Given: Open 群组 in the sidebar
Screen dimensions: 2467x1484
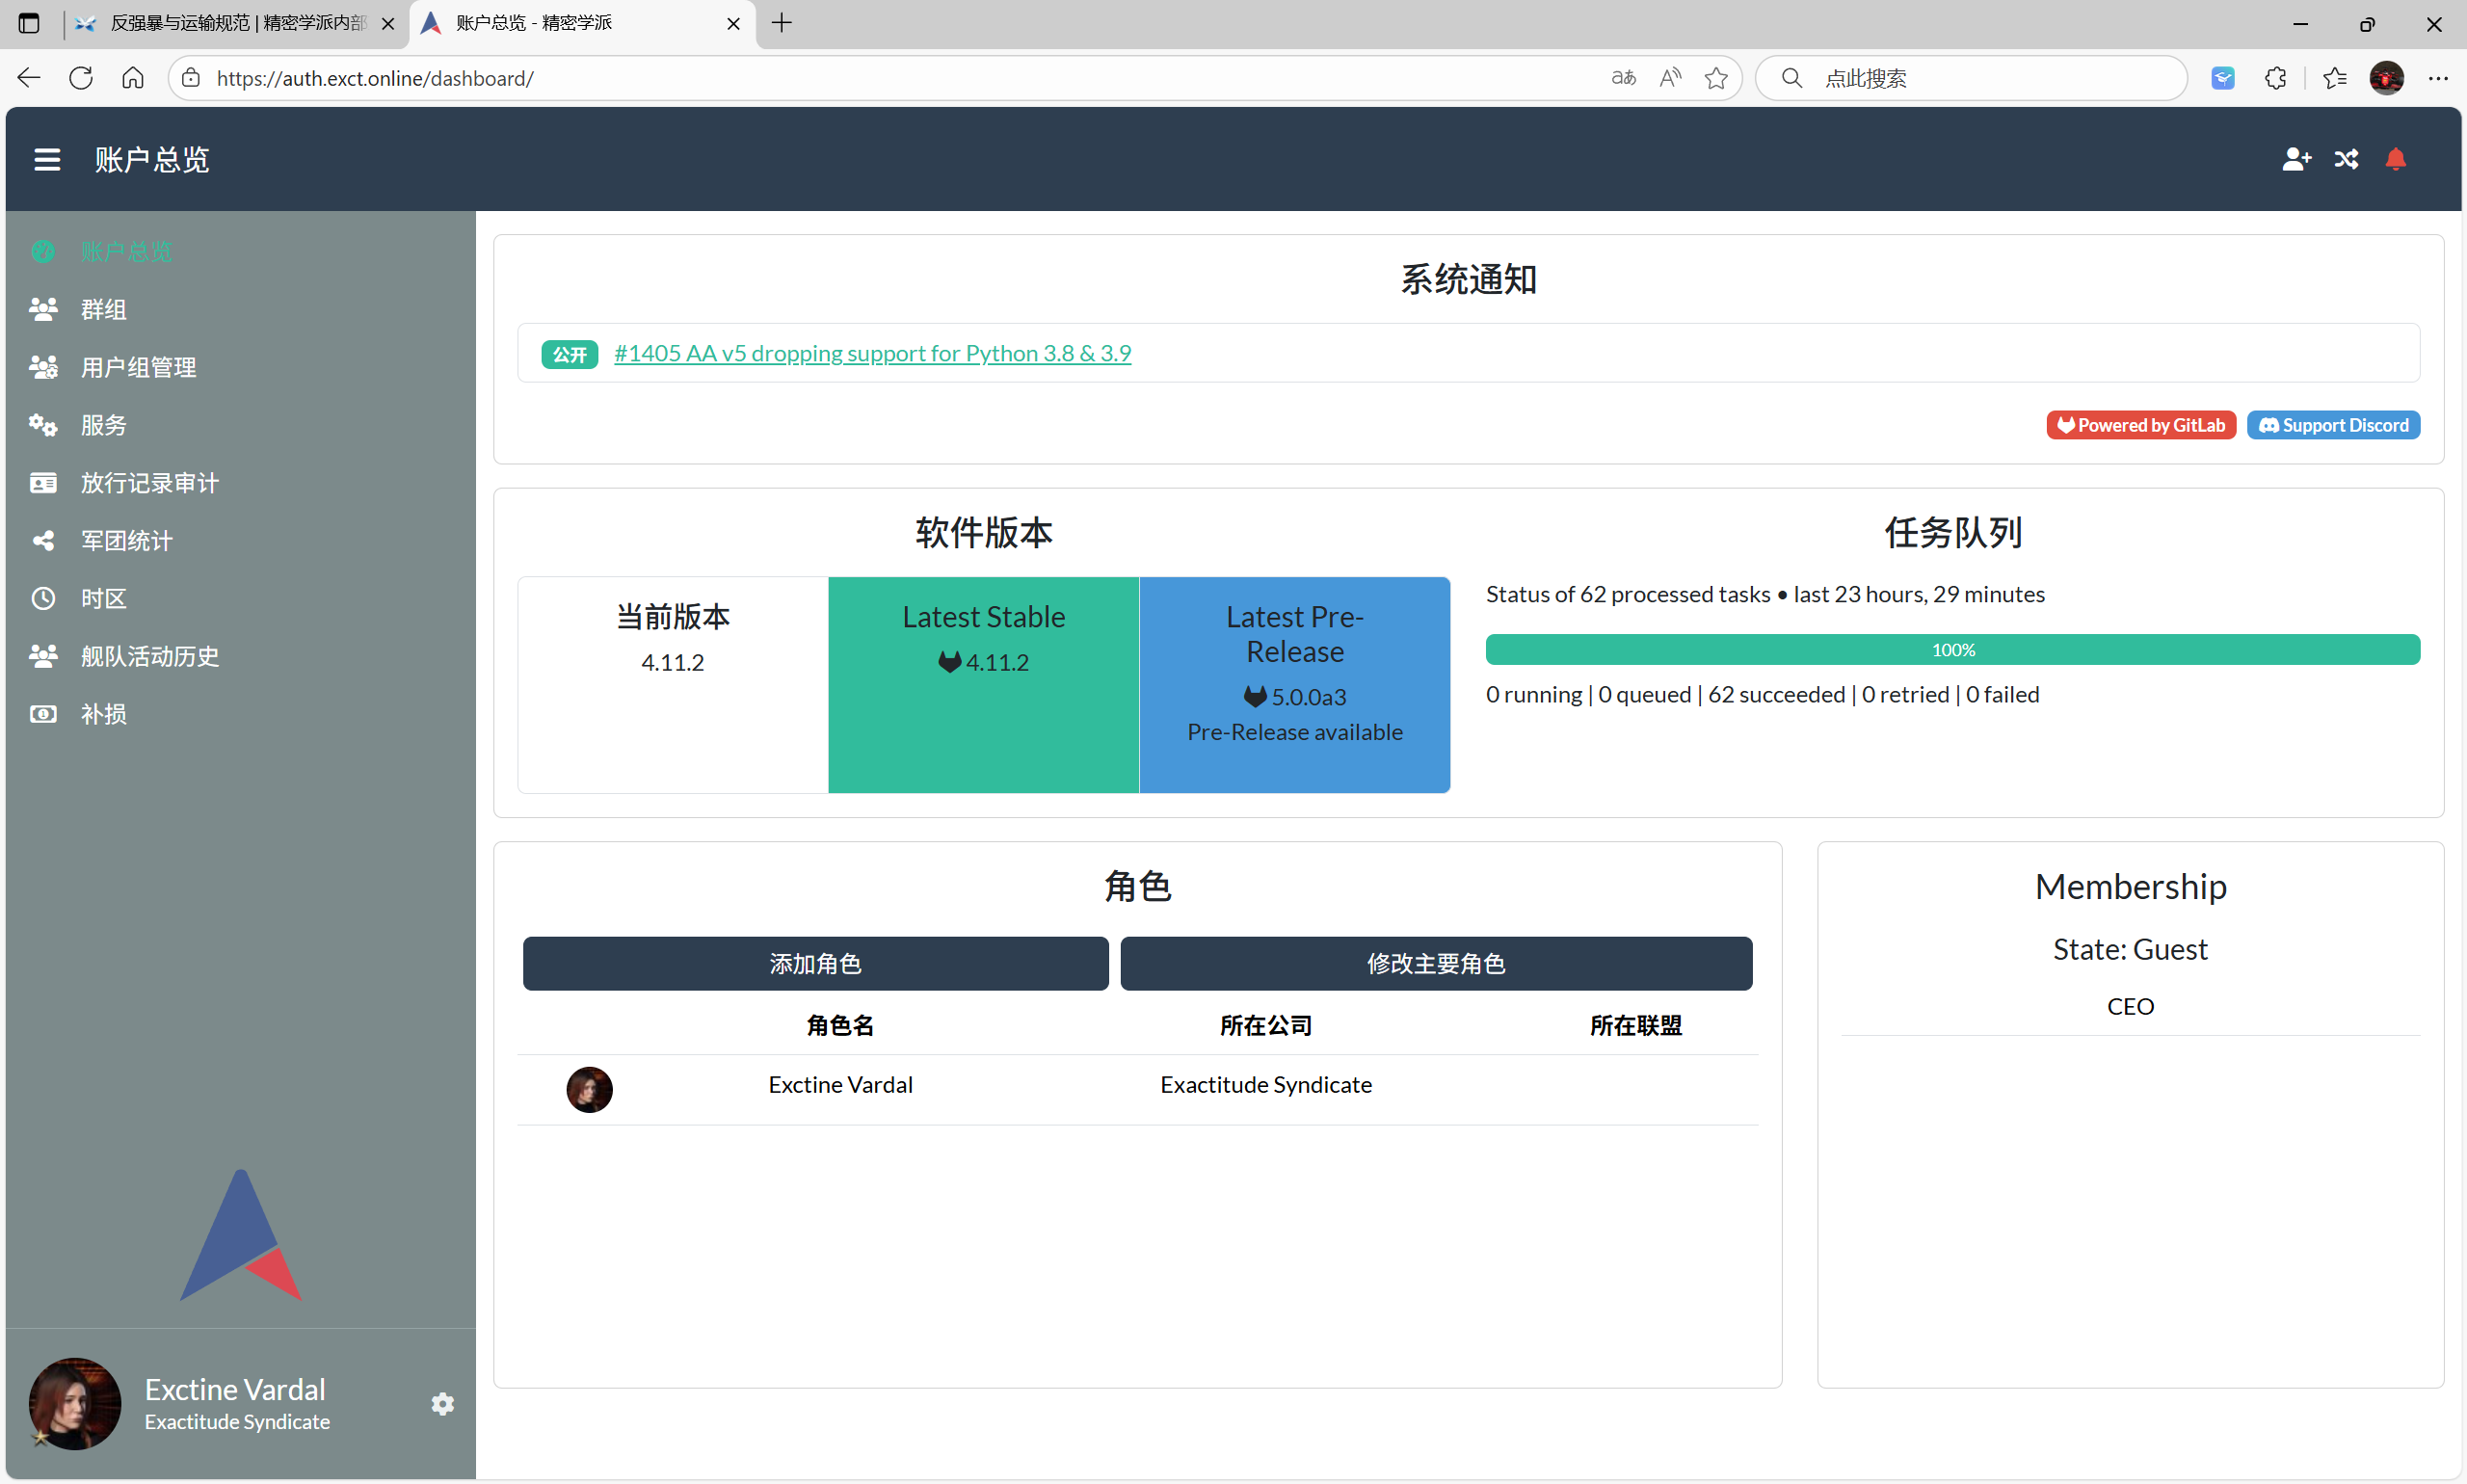Looking at the screenshot, I should click(103, 309).
